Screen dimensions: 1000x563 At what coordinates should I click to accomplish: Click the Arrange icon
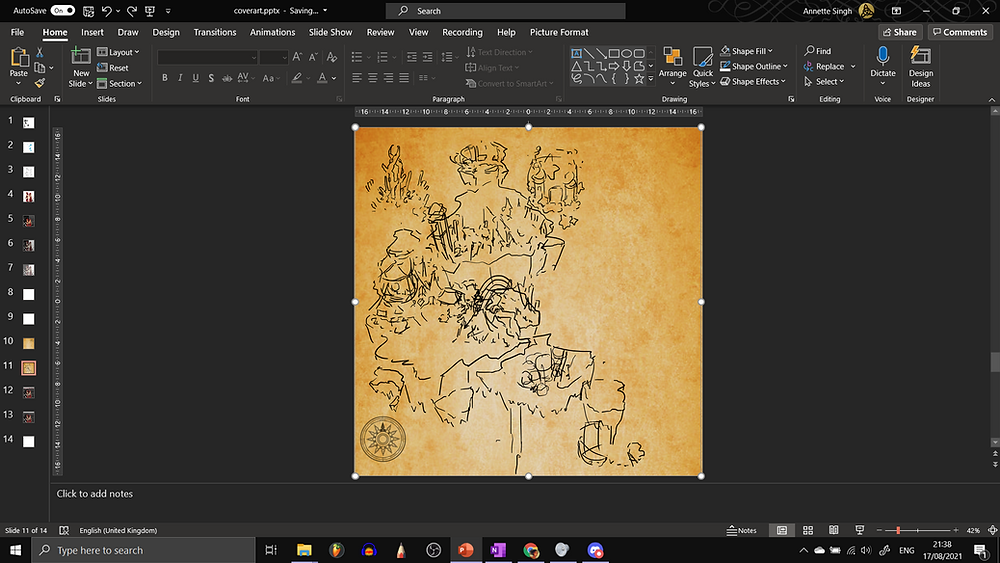coord(672,57)
